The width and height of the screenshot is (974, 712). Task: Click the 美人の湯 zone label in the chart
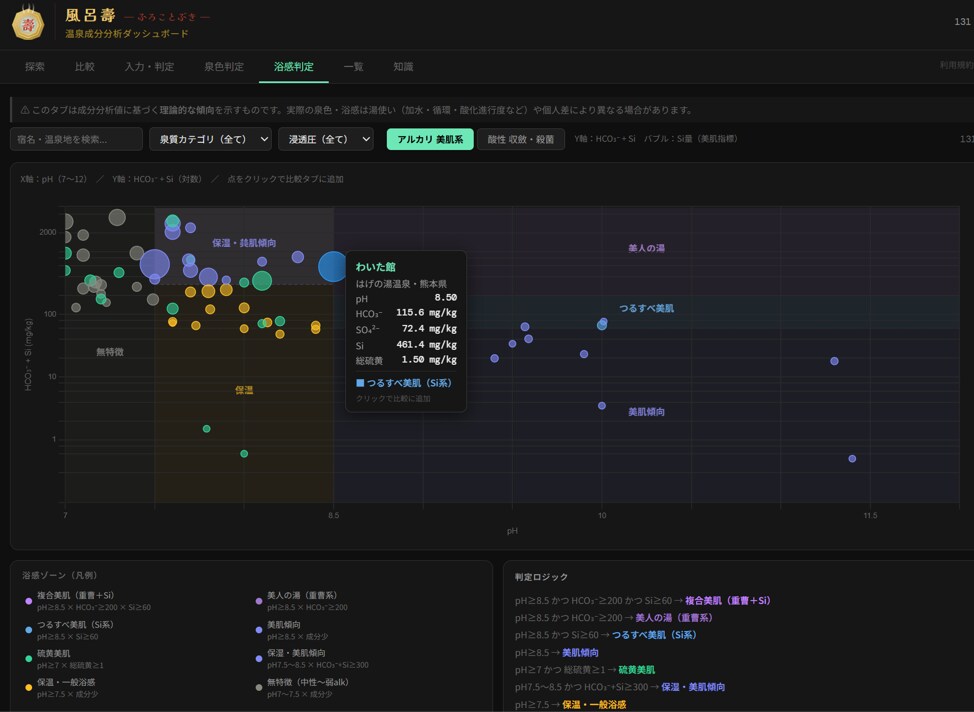click(646, 249)
